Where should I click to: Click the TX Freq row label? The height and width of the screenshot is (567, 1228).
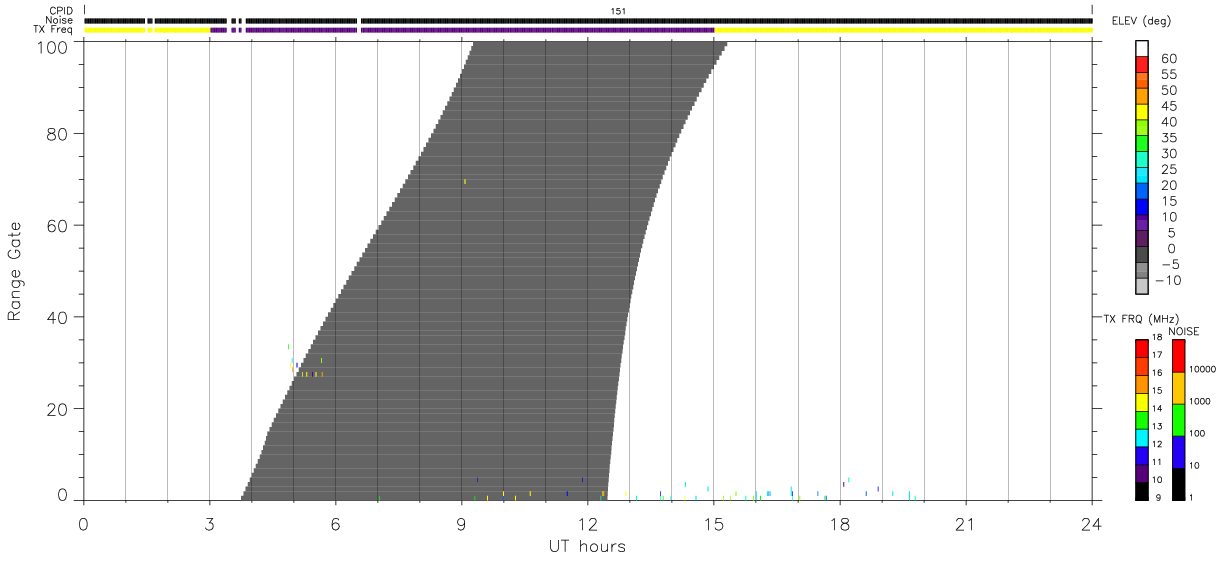coord(52,30)
